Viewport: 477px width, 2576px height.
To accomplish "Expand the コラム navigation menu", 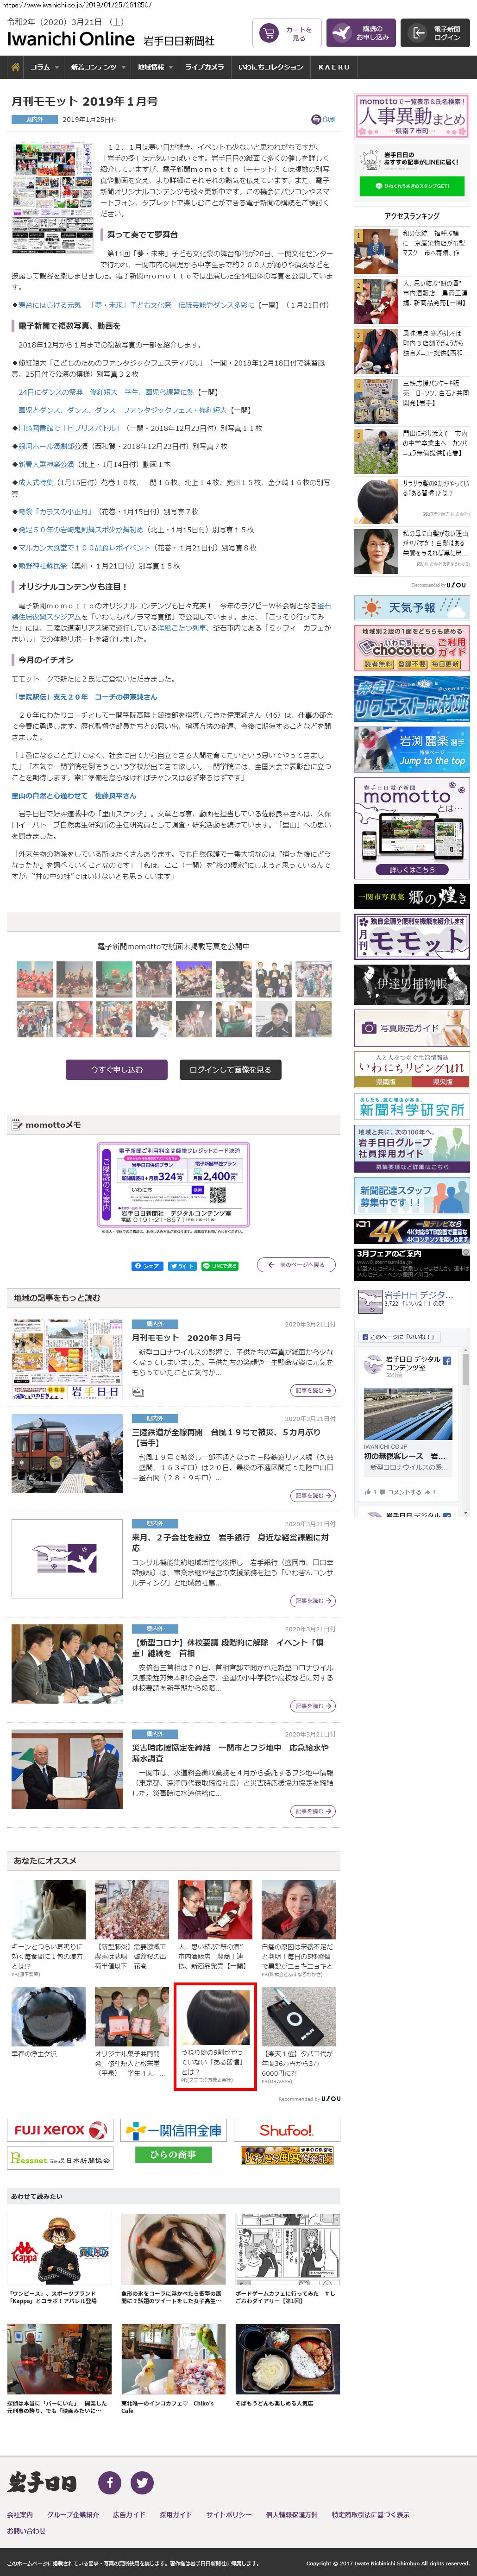I will [43, 67].
